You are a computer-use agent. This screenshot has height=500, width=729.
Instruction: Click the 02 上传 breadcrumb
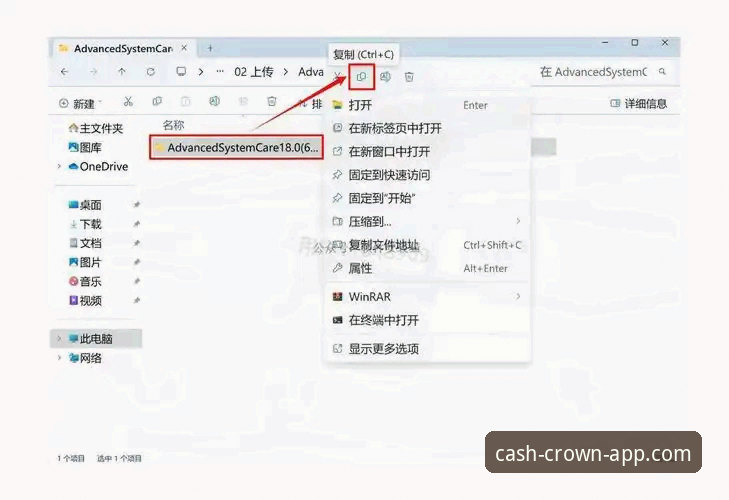[x=253, y=72]
